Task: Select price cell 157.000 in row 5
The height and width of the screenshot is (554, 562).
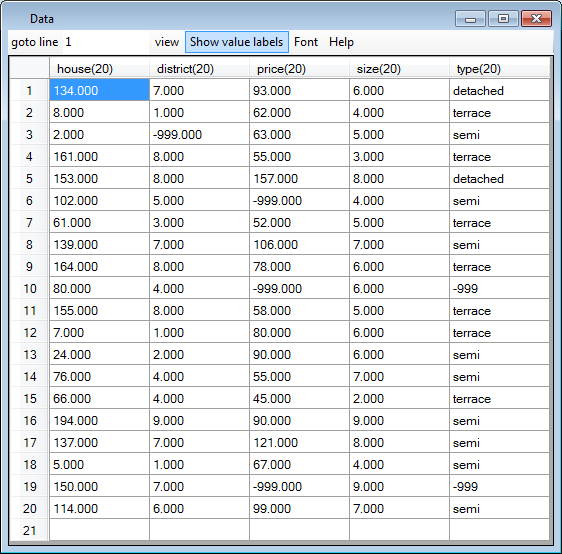Action: coord(299,178)
